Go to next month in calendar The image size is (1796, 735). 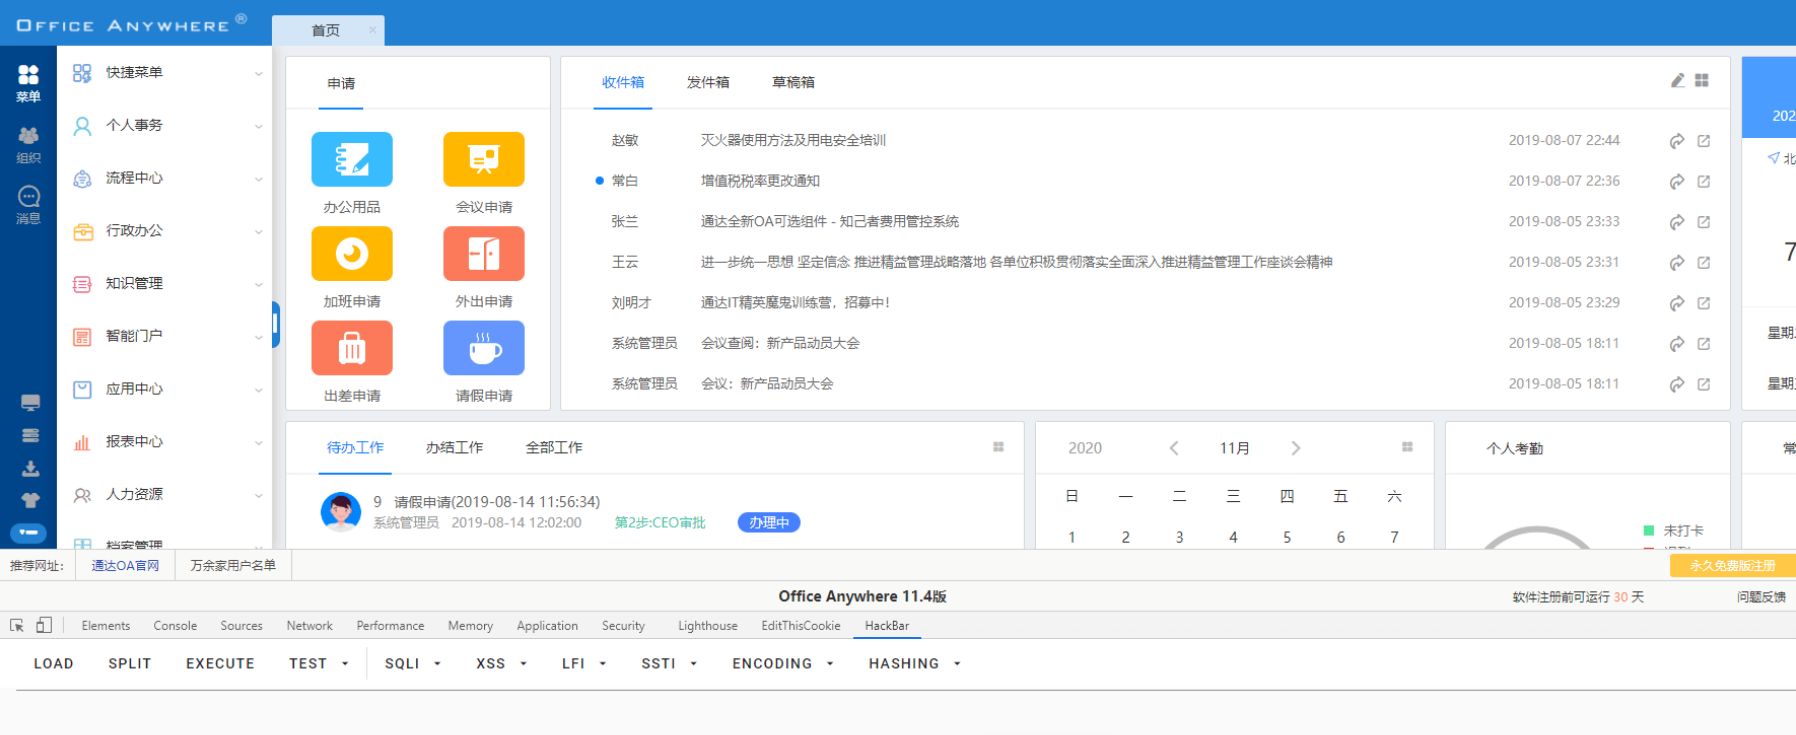(1295, 448)
